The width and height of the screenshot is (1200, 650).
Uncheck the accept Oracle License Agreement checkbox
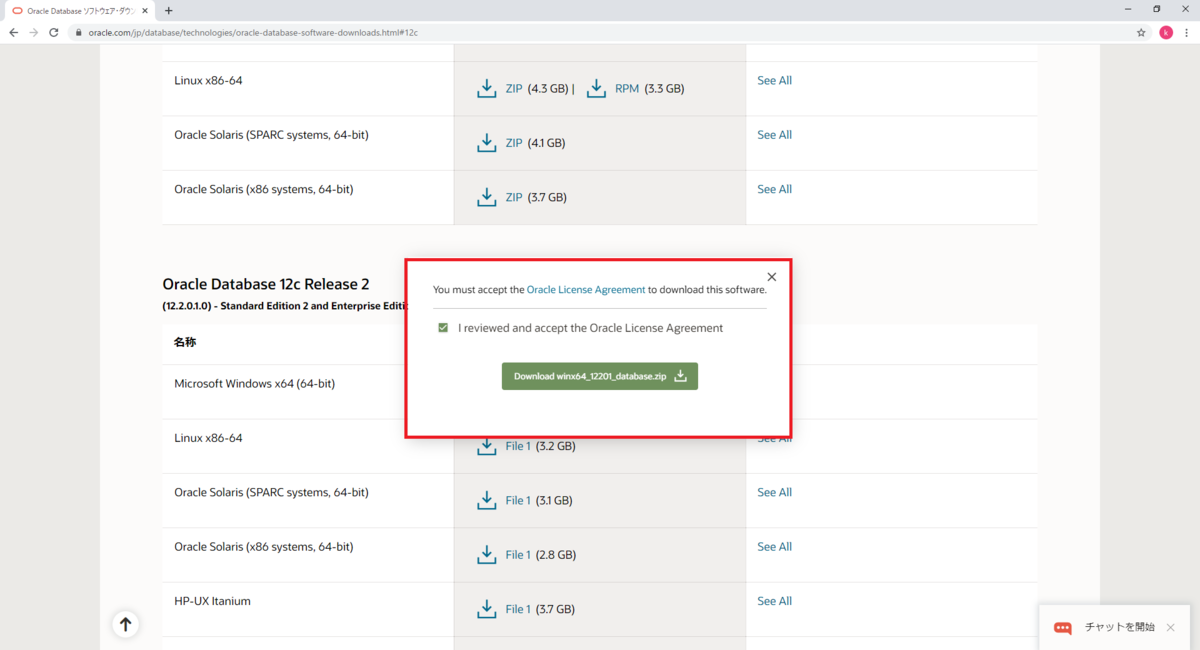coord(443,328)
